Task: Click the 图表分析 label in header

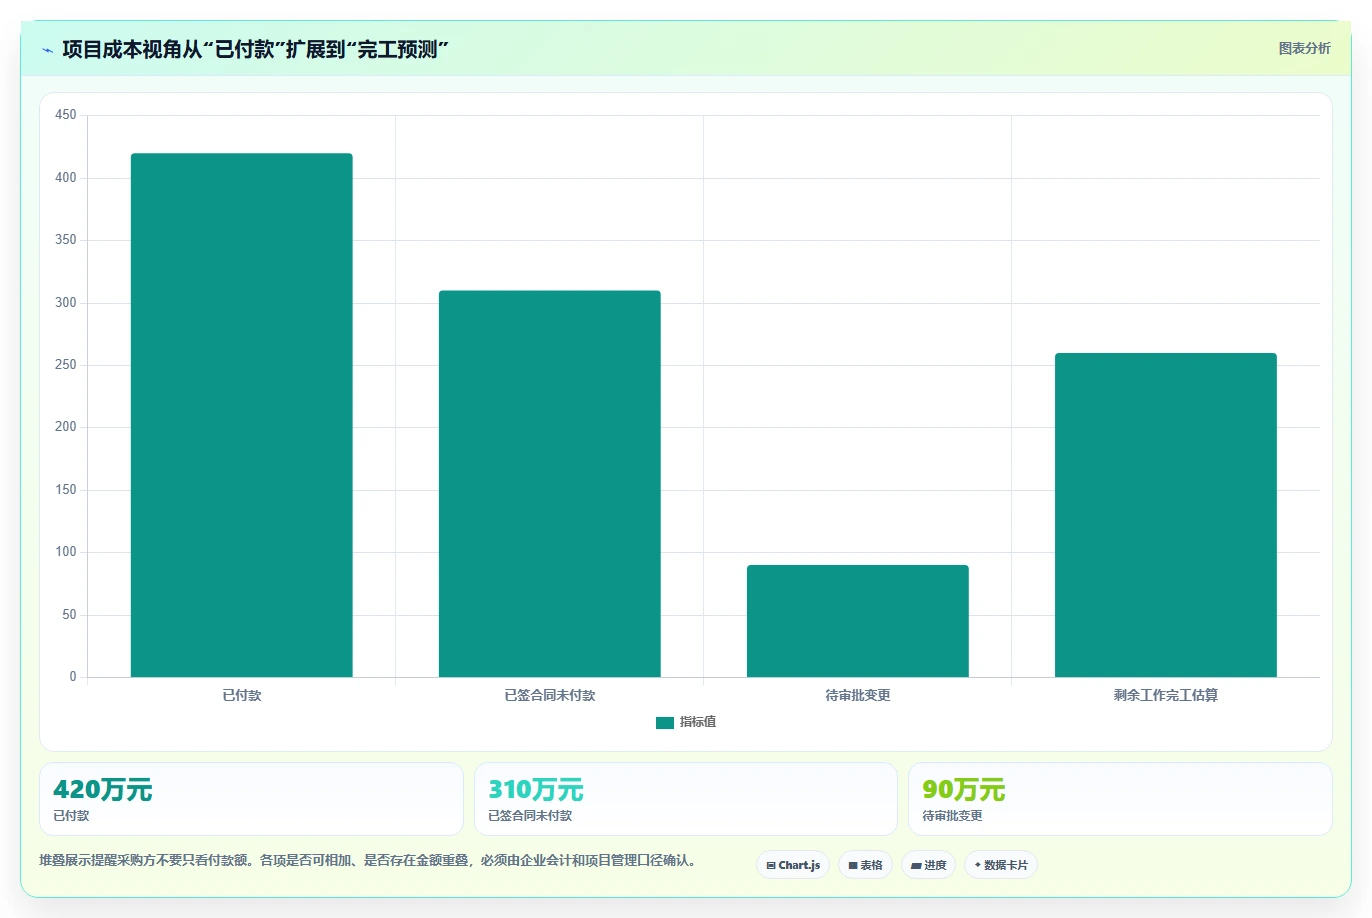Action: pyautogui.click(x=1304, y=48)
